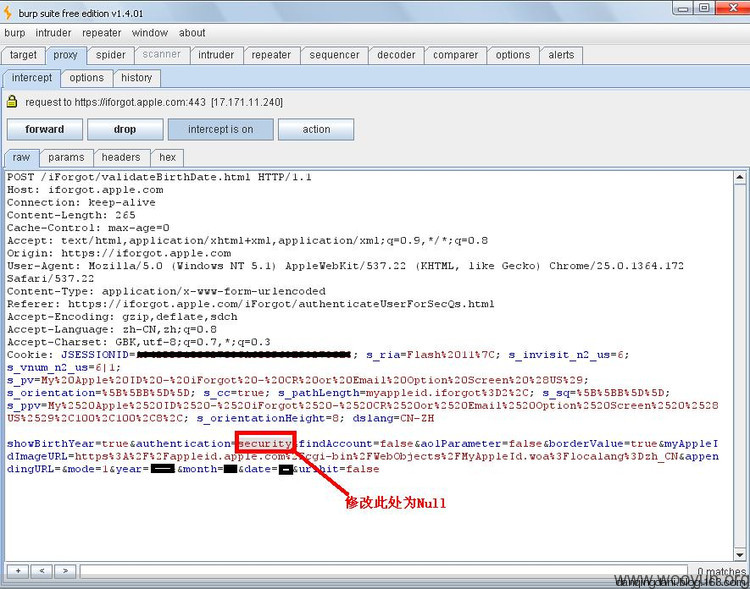750x589 pixels.
Task: Open the about menu
Action: [x=192, y=33]
